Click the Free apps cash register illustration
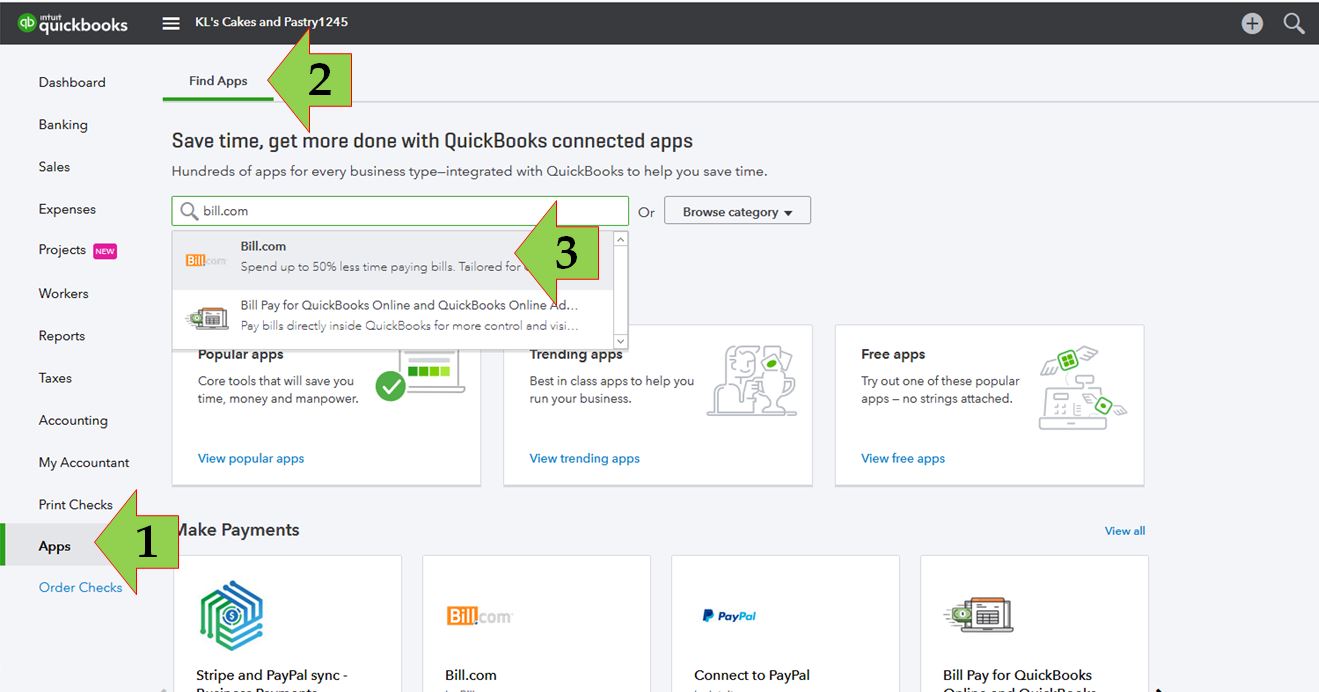The image size is (1319, 692). 1083,388
